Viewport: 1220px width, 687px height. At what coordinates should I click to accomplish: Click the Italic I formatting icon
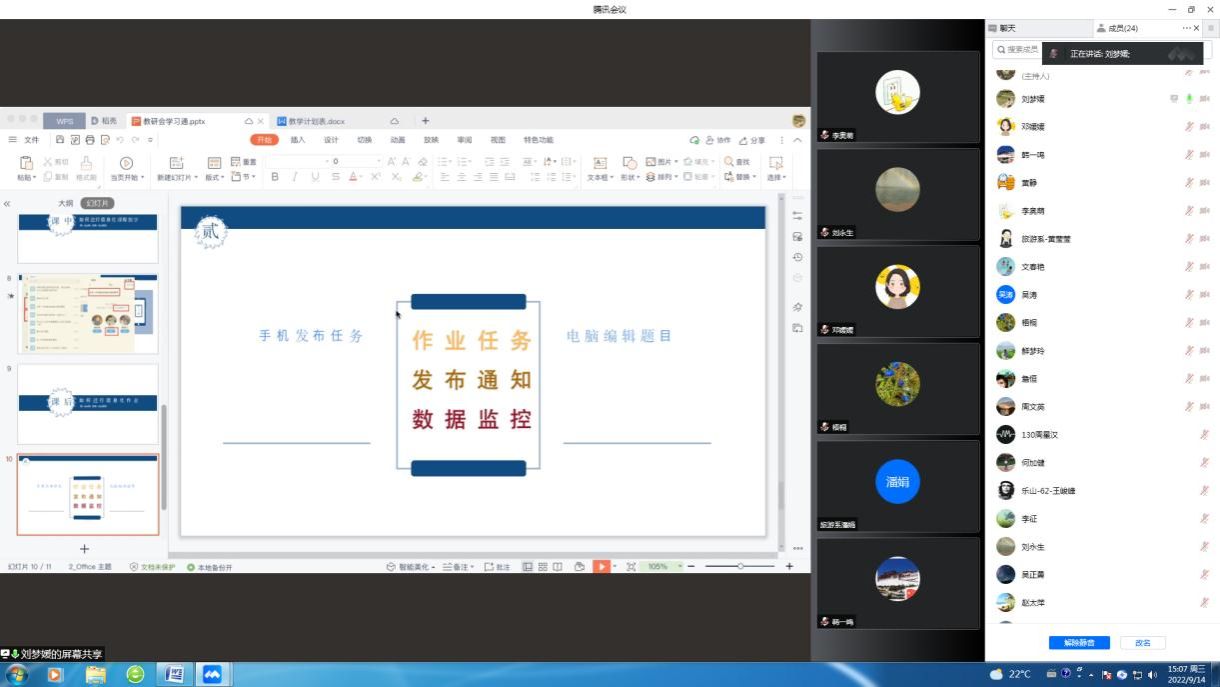[x=295, y=177]
